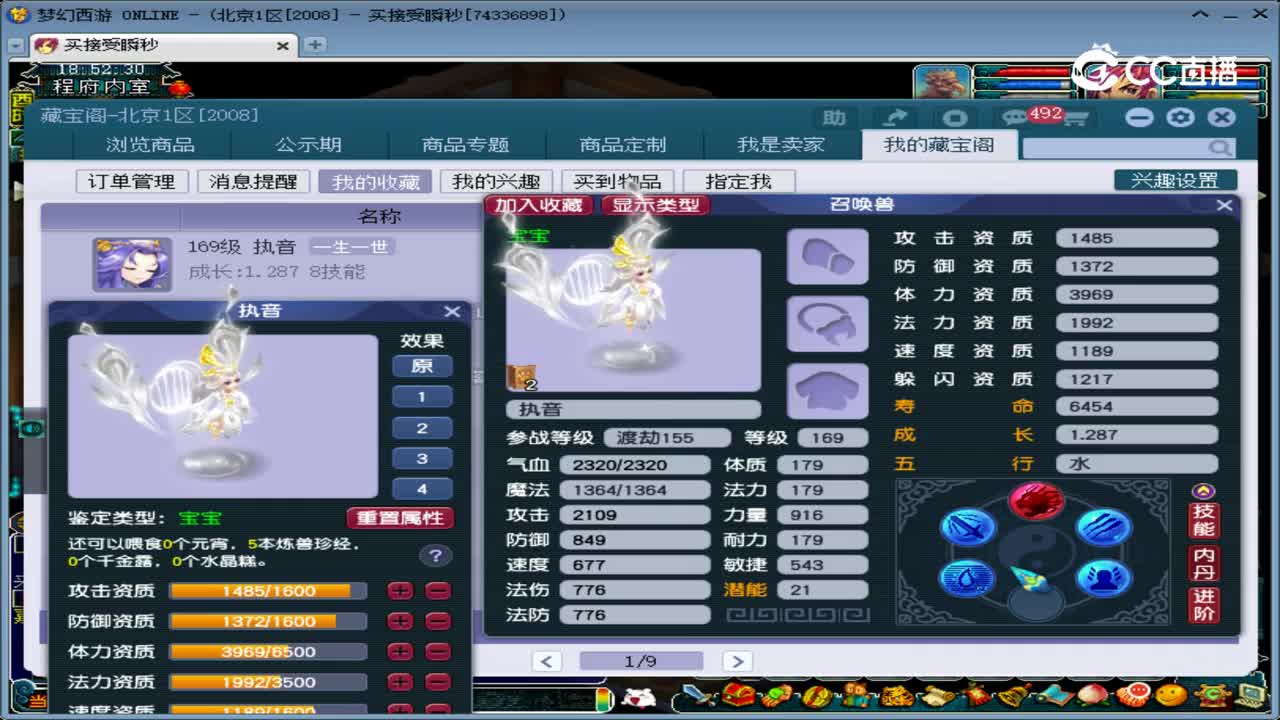This screenshot has width=1280, height=720.
Task: Select the lower-left water drop skill icon
Action: click(968, 578)
